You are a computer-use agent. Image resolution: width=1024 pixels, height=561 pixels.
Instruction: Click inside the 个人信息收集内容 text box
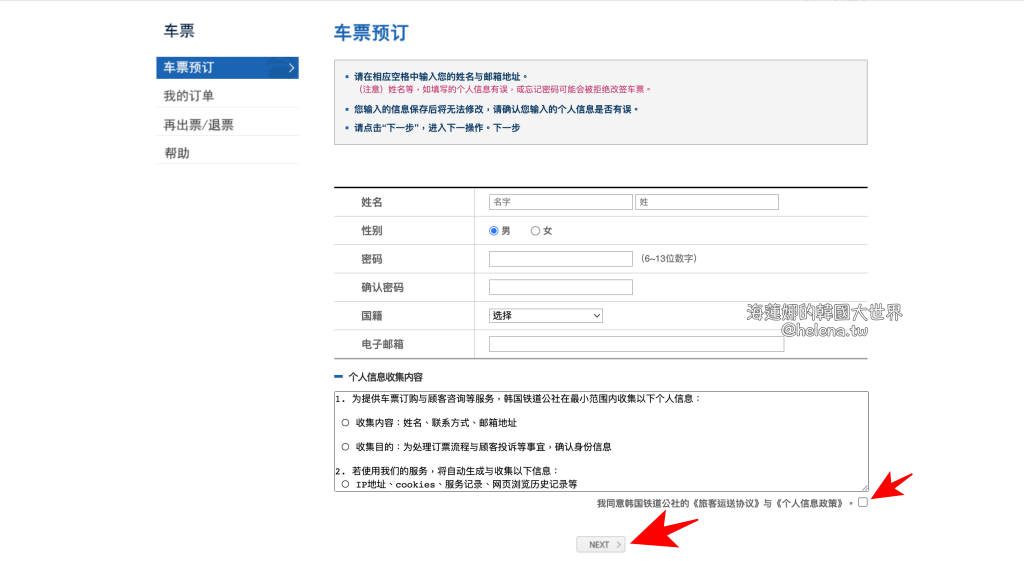point(600,440)
